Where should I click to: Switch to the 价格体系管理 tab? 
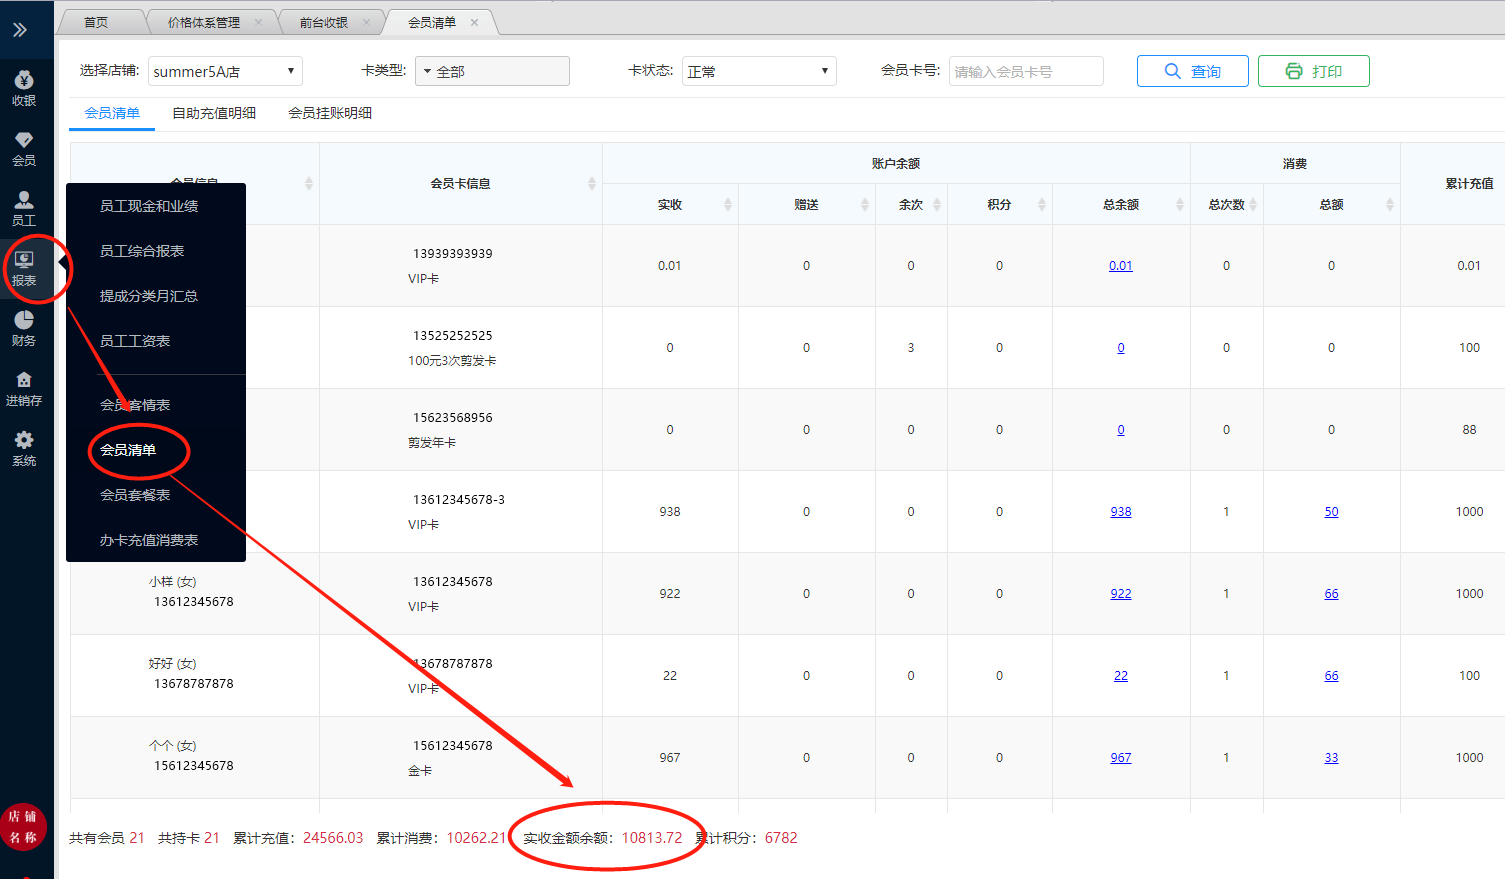tap(204, 22)
